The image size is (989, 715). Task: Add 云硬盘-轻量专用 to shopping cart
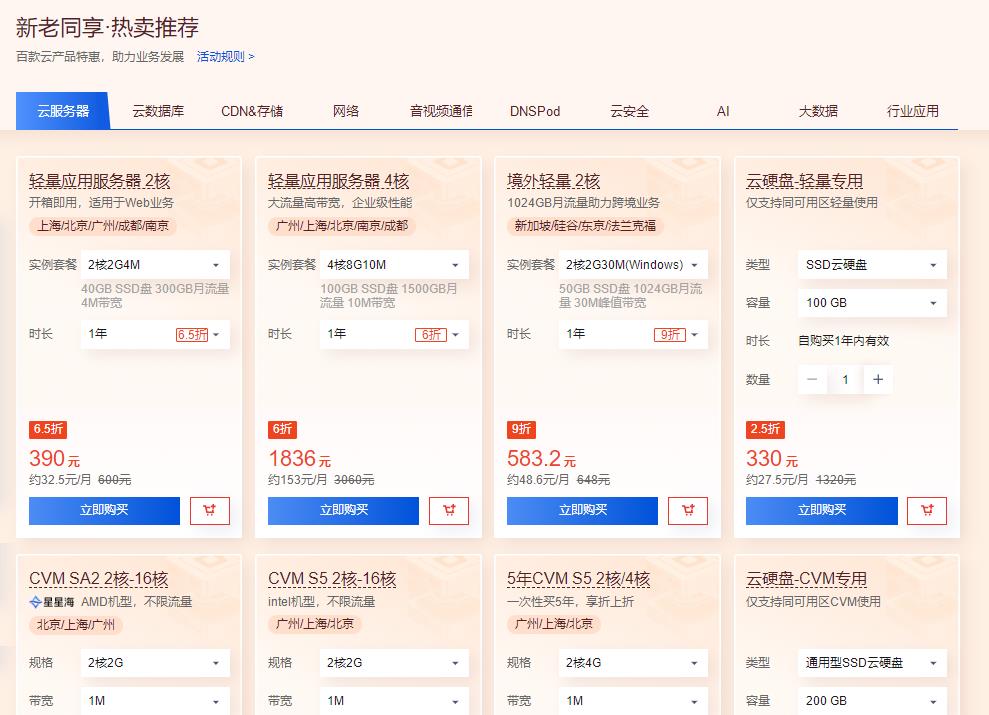pyautogui.click(x=927, y=511)
